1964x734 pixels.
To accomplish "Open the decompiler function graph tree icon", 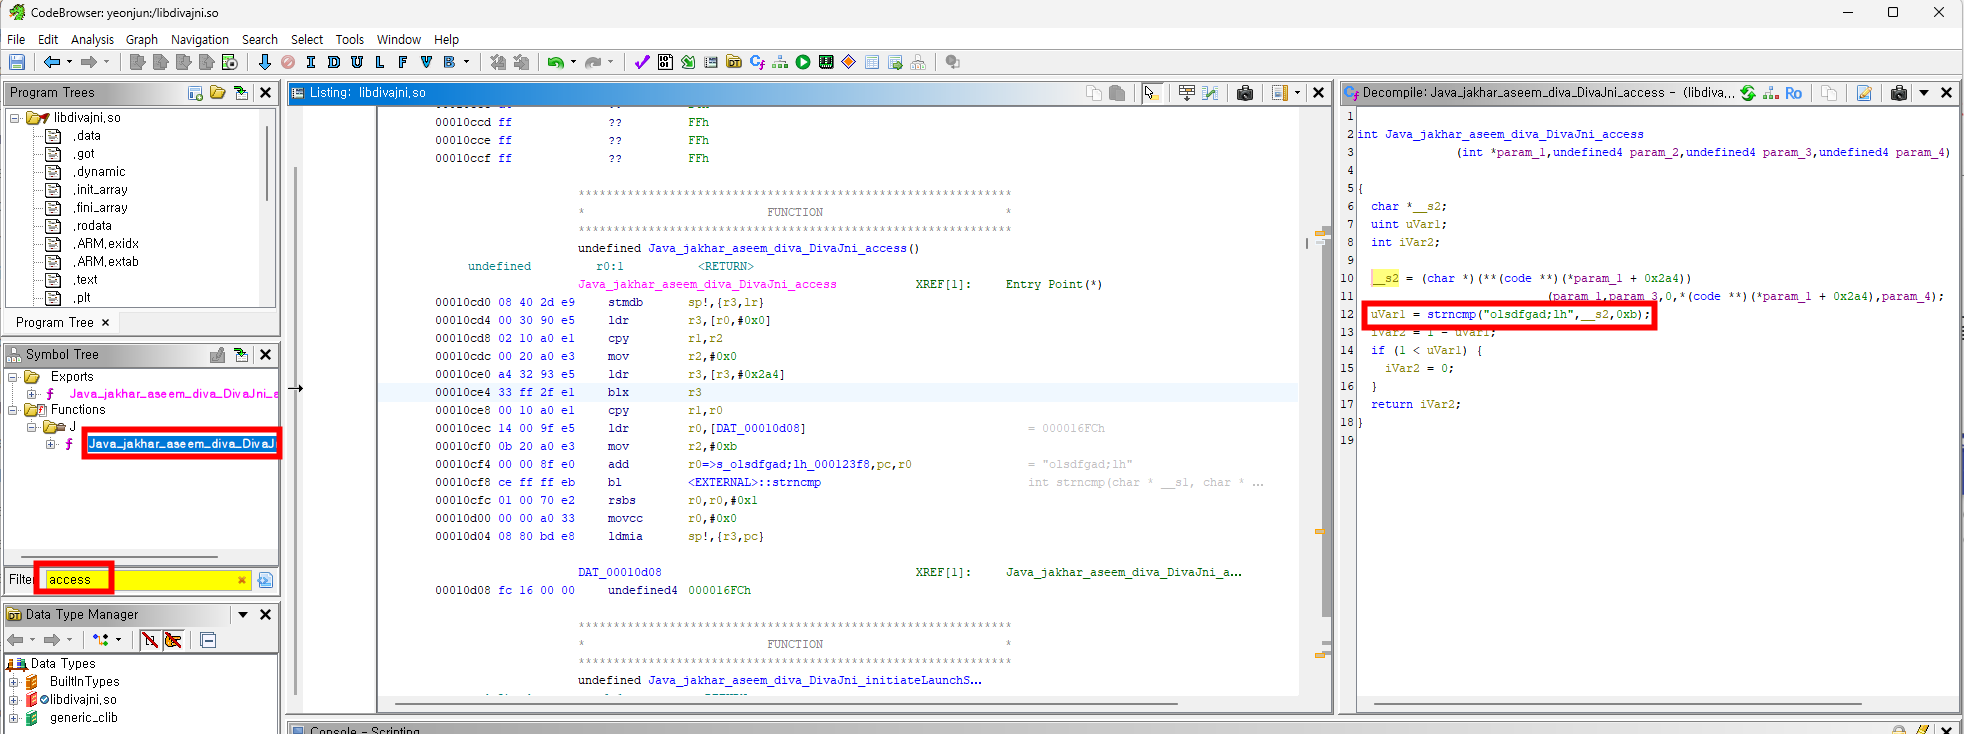I will pos(1771,93).
